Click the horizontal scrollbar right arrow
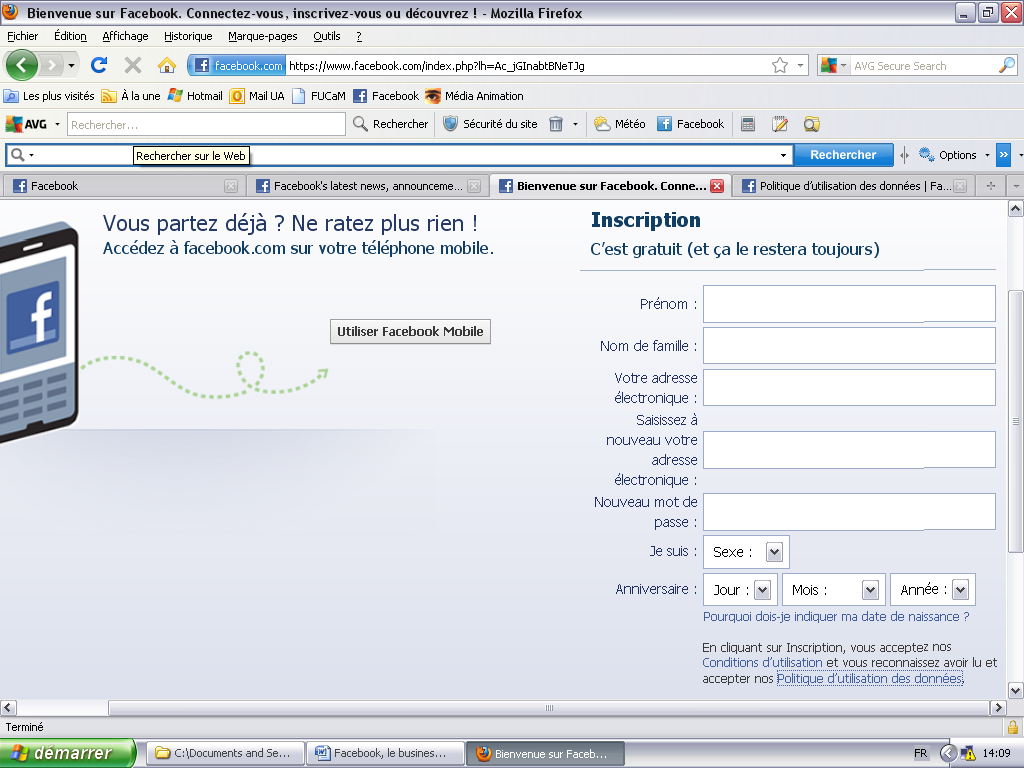 click(998, 707)
